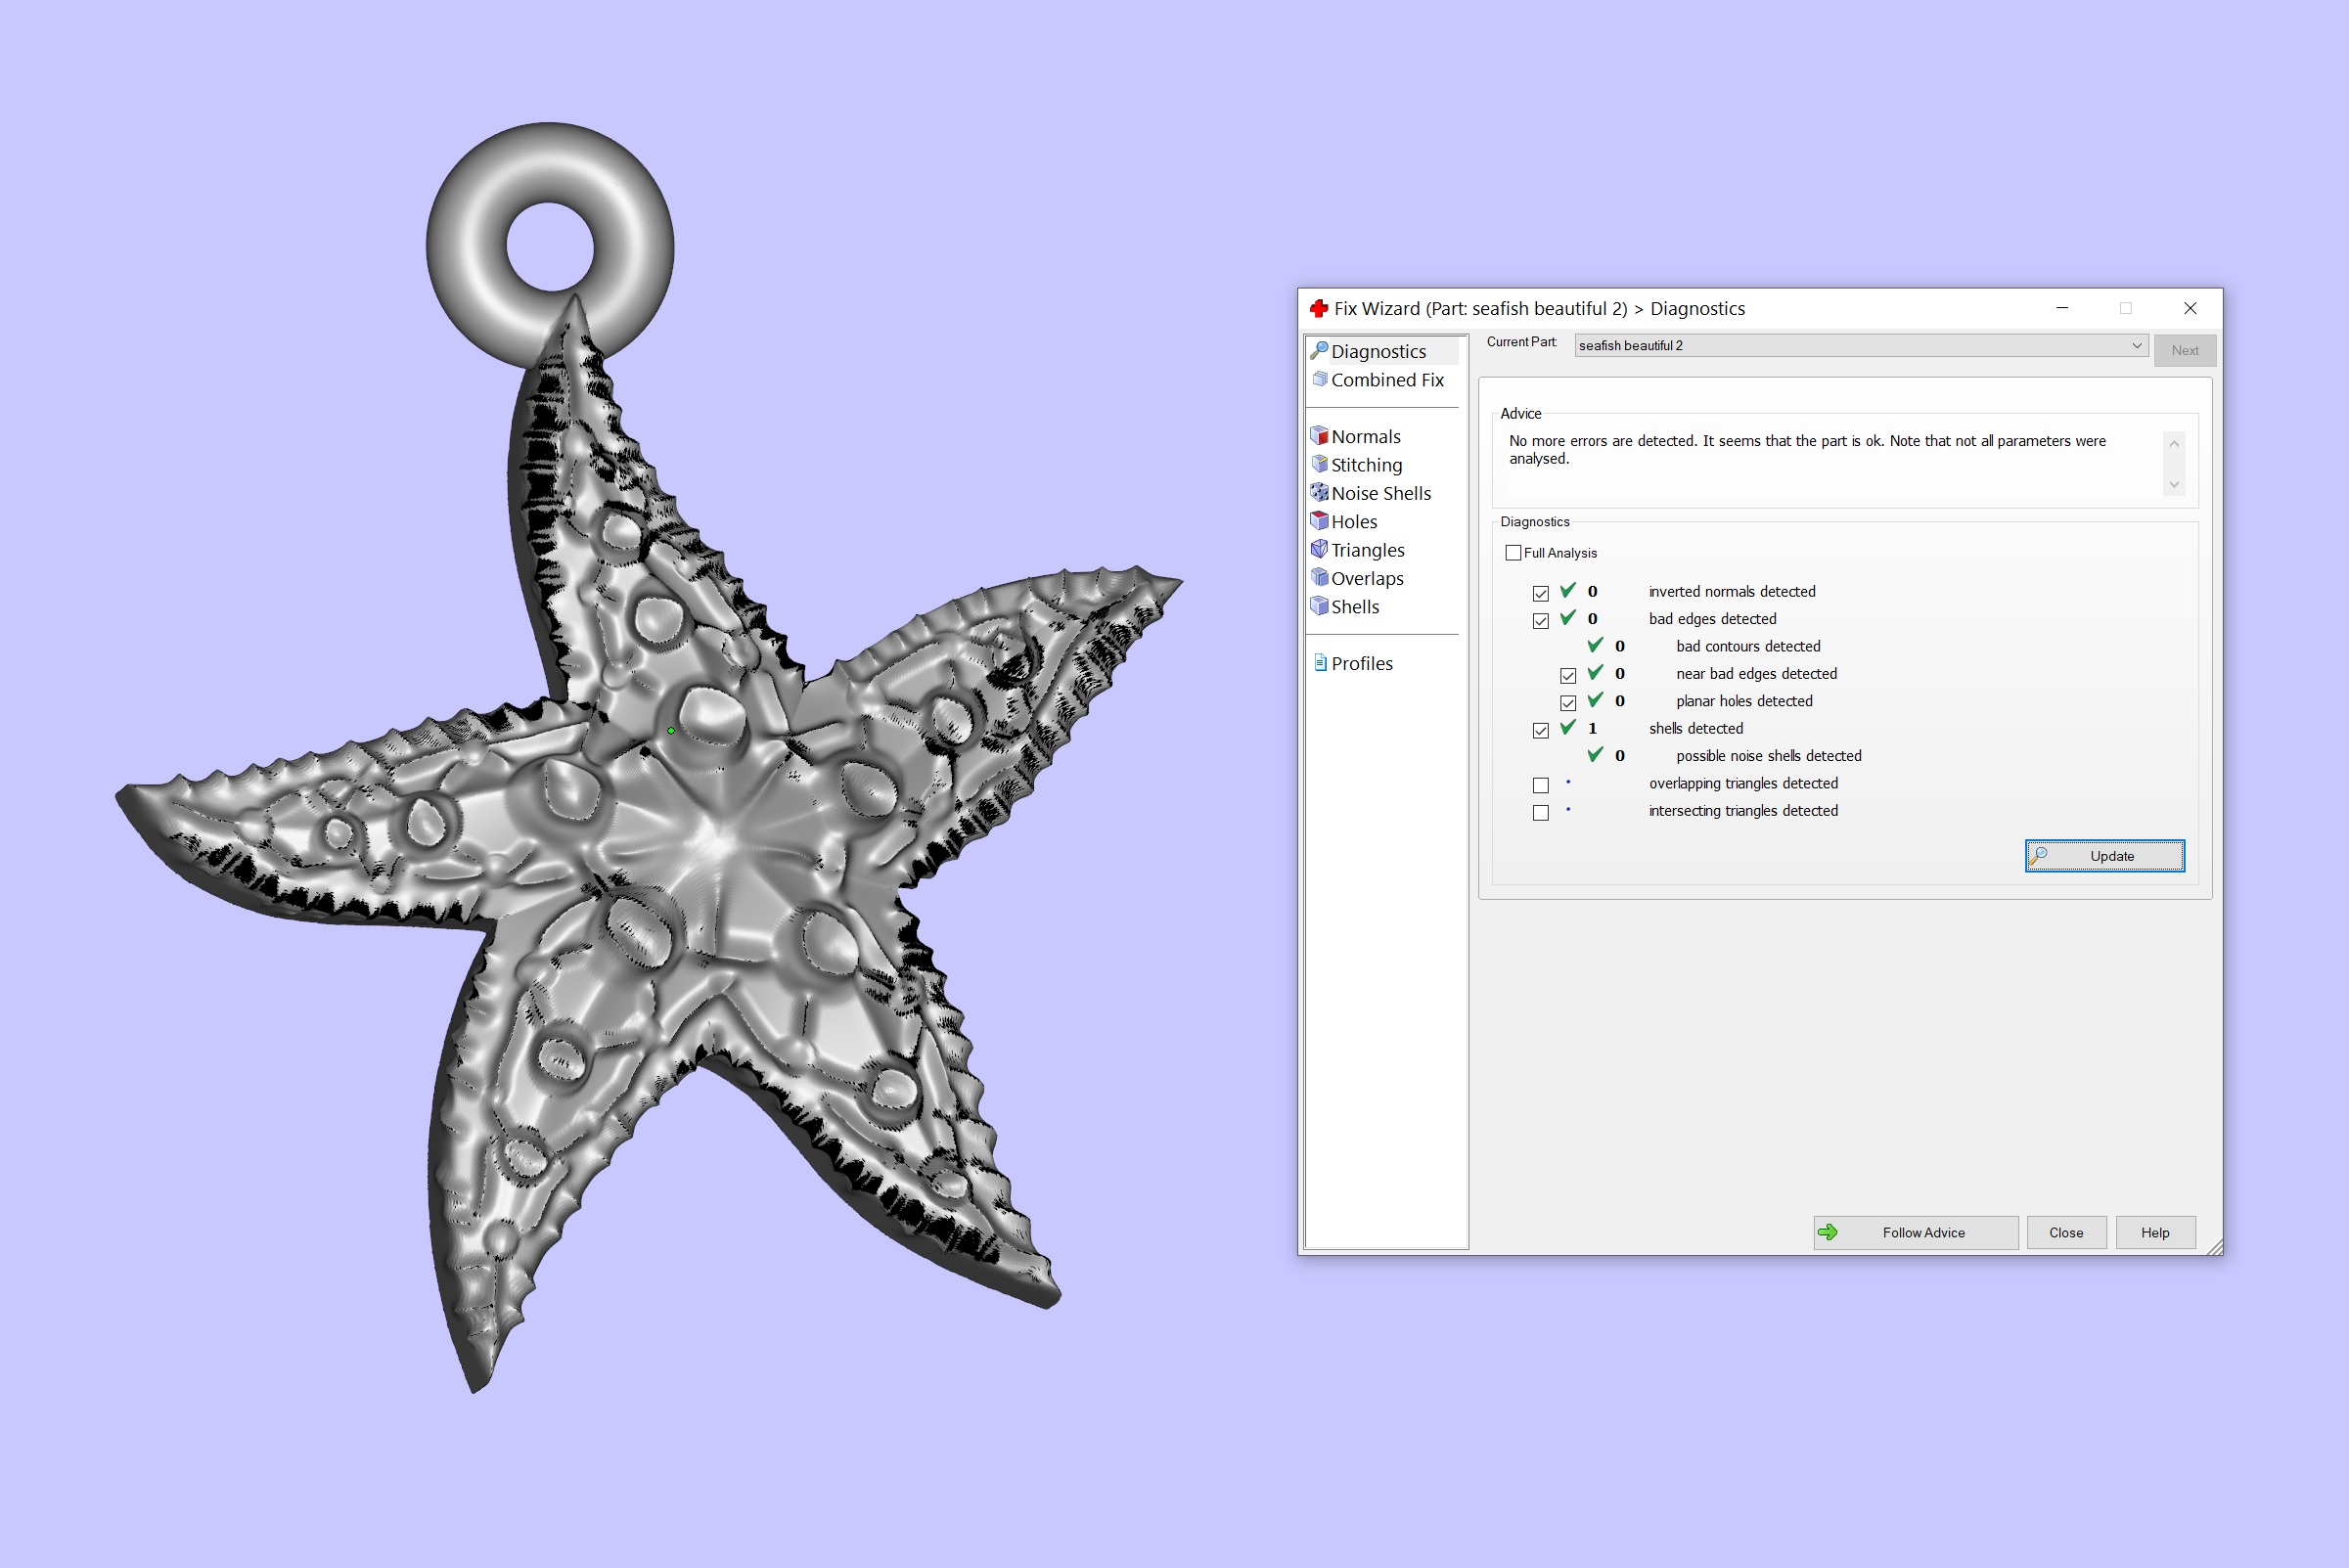
Task: Open the Noise Shells icon
Action: pos(1319,493)
